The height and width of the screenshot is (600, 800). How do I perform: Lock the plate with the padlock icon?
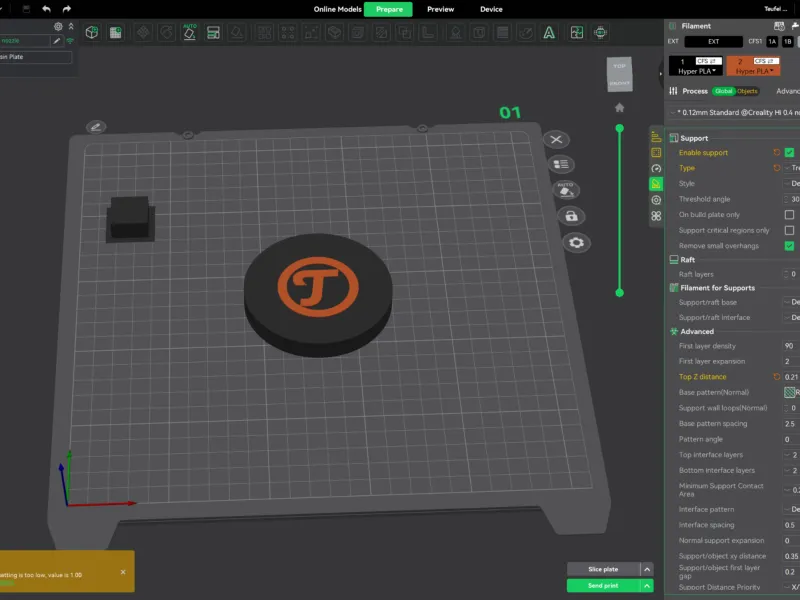571,216
